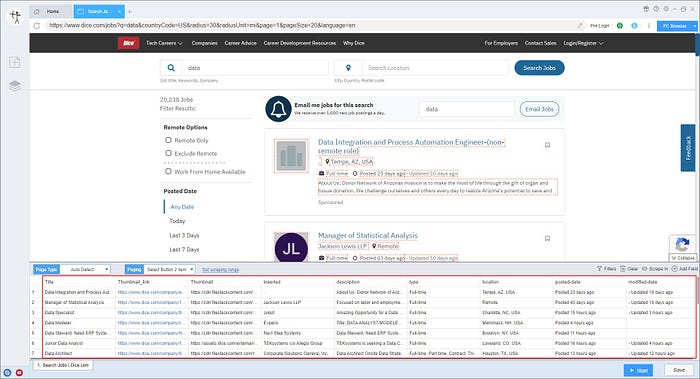
Task: Expand the Tech Careers menu
Action: pos(164,43)
